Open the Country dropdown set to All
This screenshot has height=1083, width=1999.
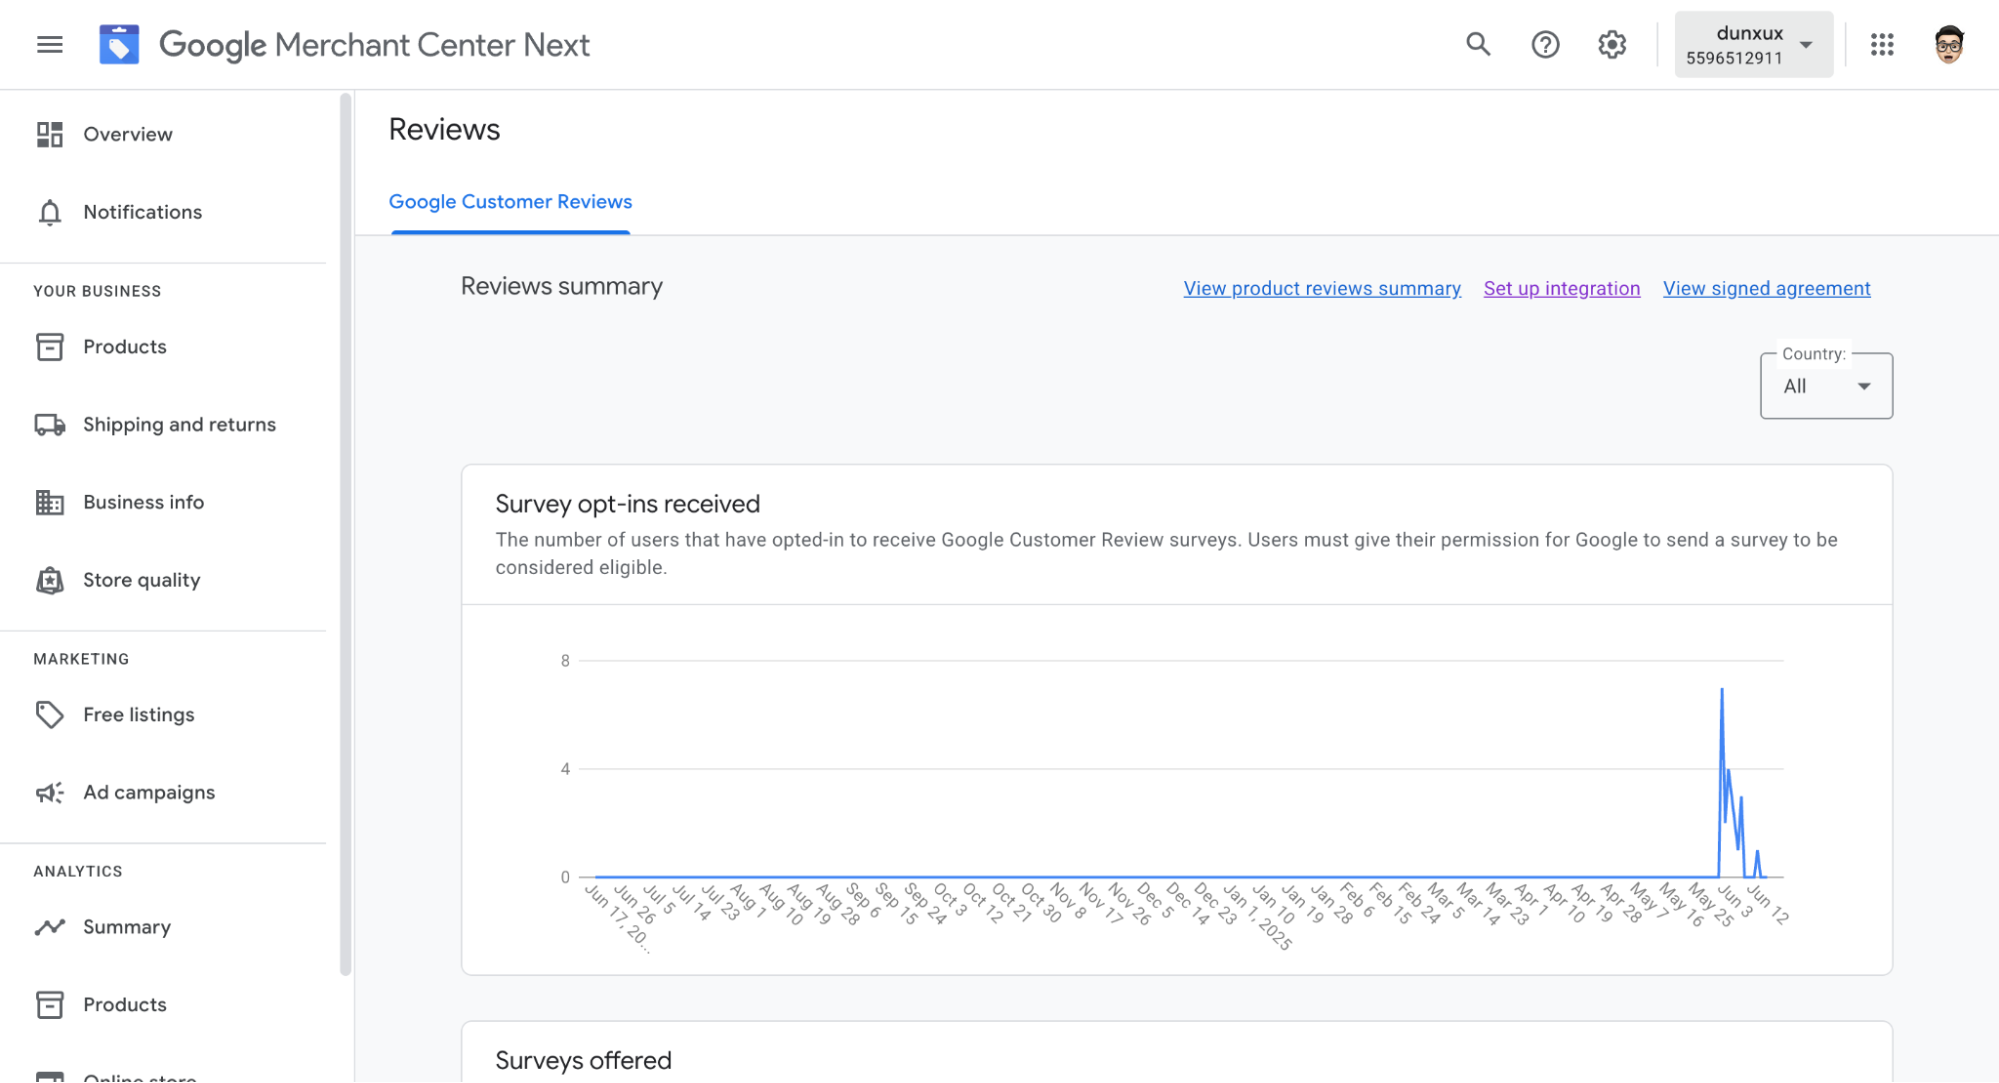tap(1826, 386)
